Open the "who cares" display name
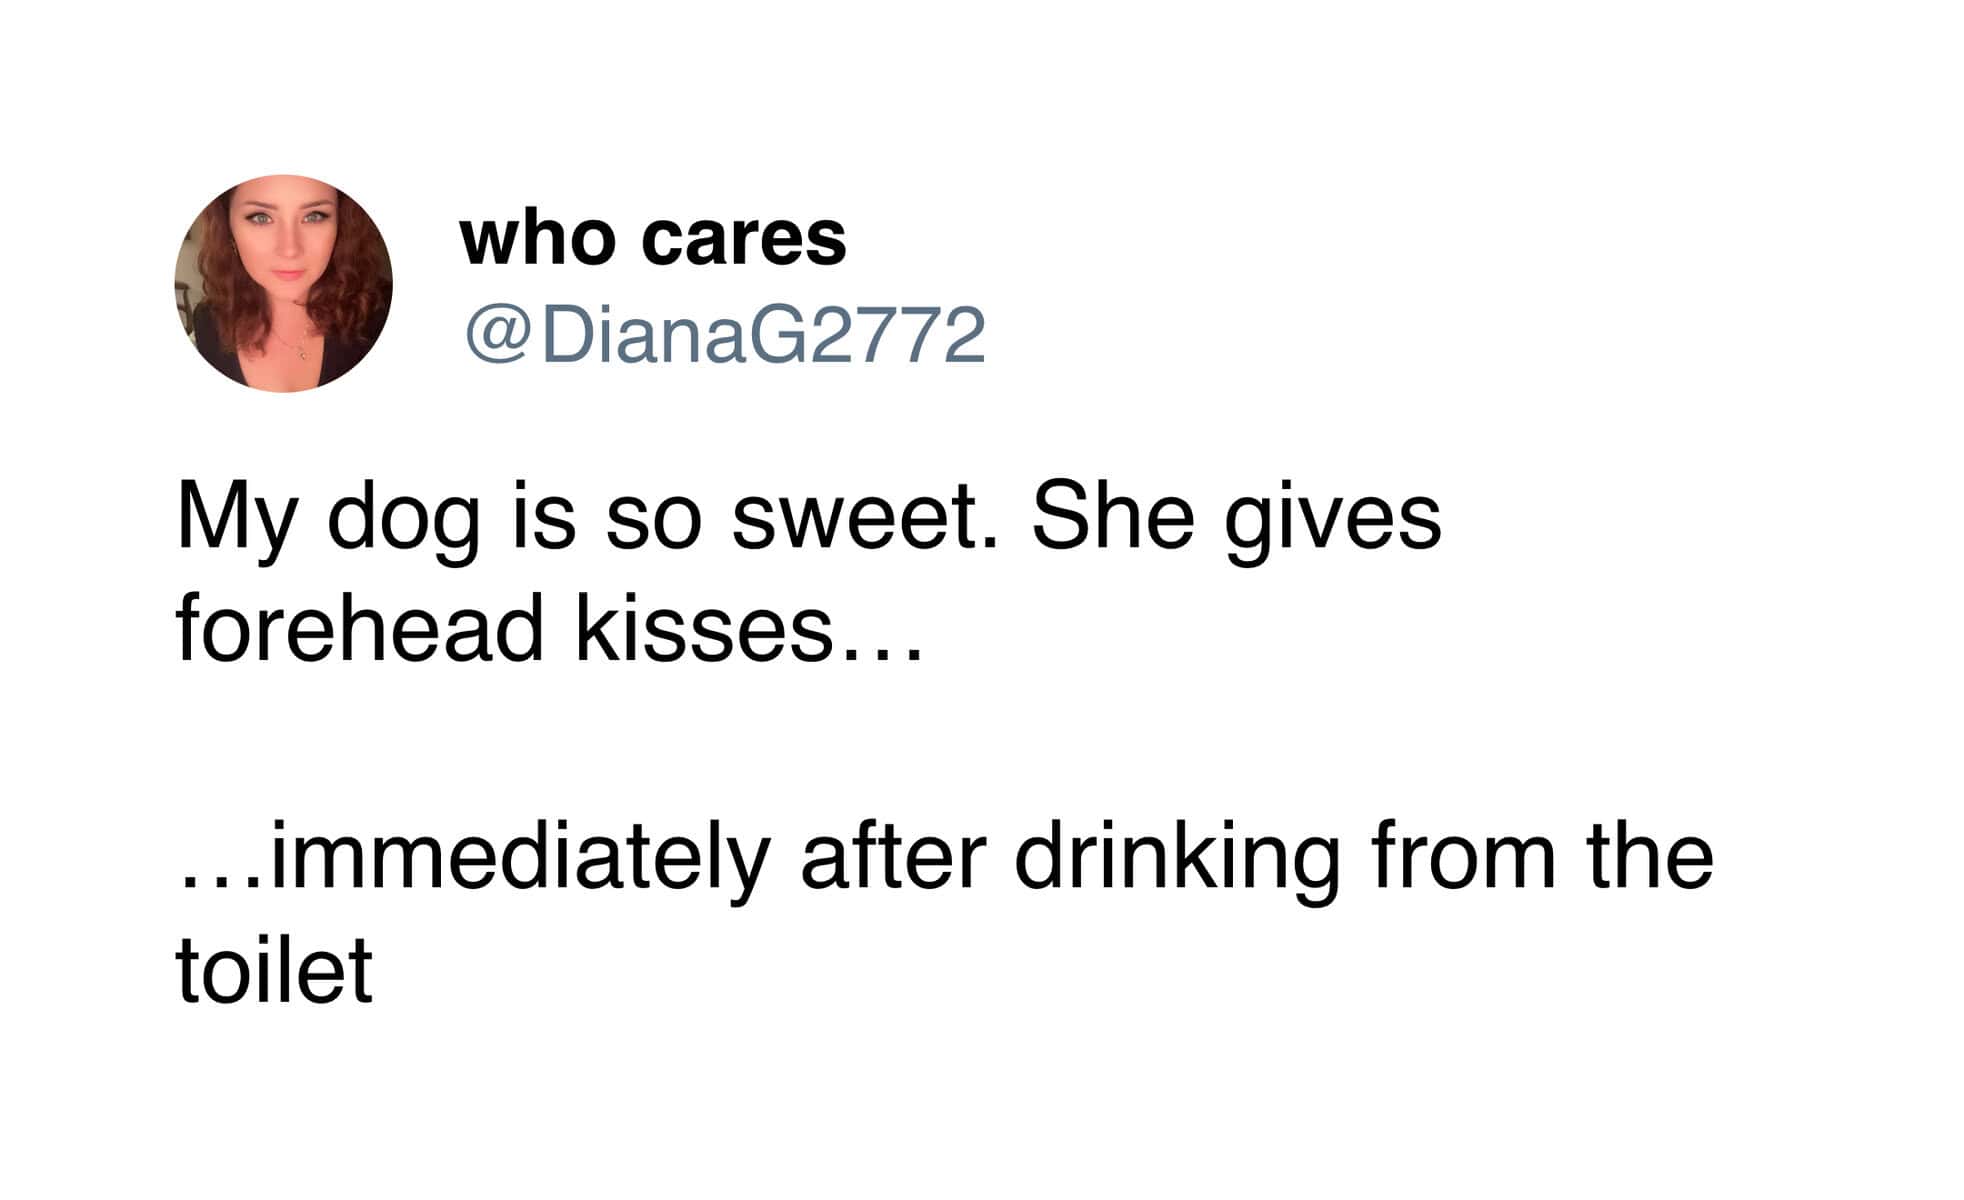 point(653,239)
